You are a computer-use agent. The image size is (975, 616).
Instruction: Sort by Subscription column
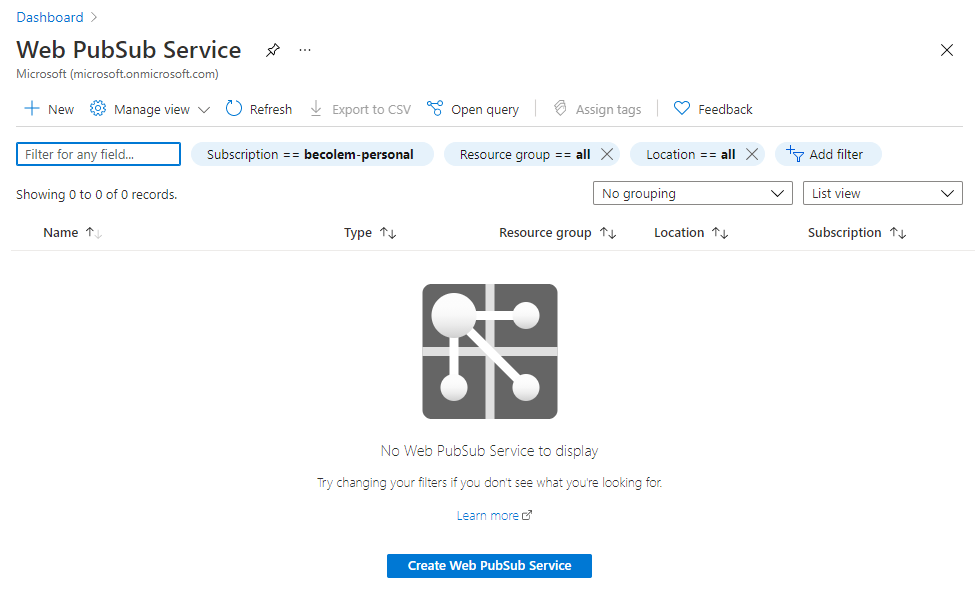click(857, 232)
